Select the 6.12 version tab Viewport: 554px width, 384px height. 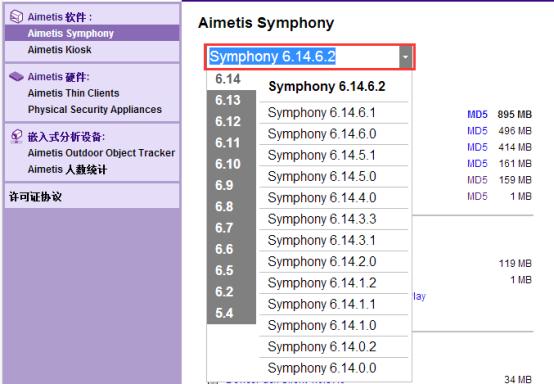[231, 122]
